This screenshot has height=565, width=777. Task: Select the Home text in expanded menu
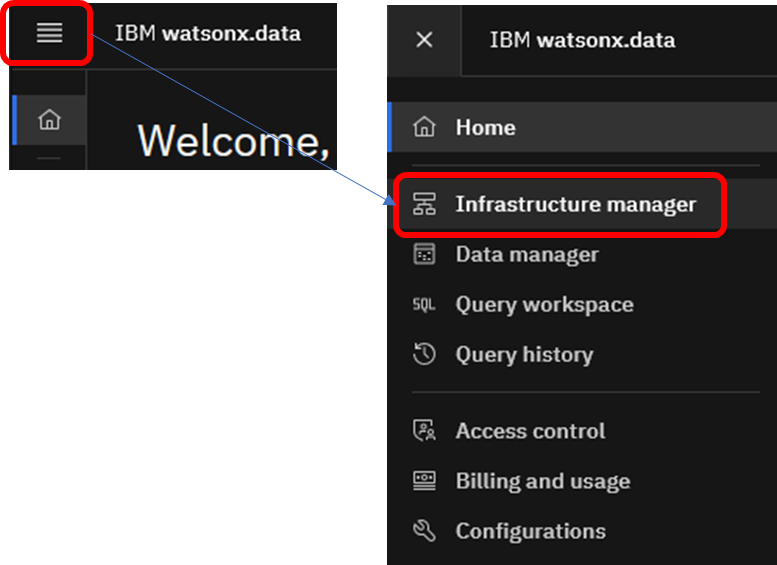(x=485, y=127)
